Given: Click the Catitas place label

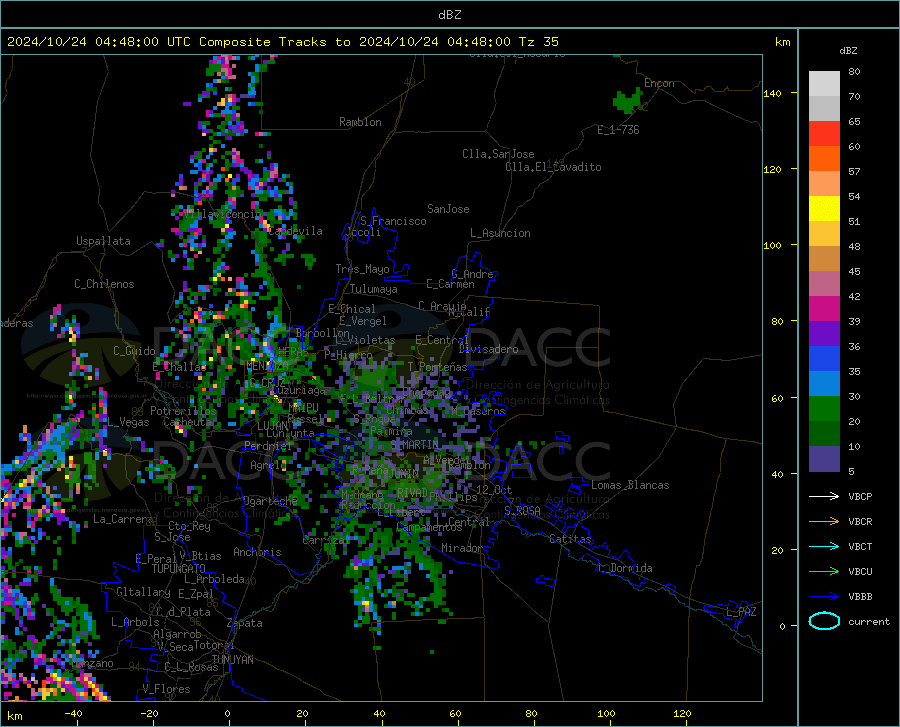Looking at the screenshot, I should [571, 539].
